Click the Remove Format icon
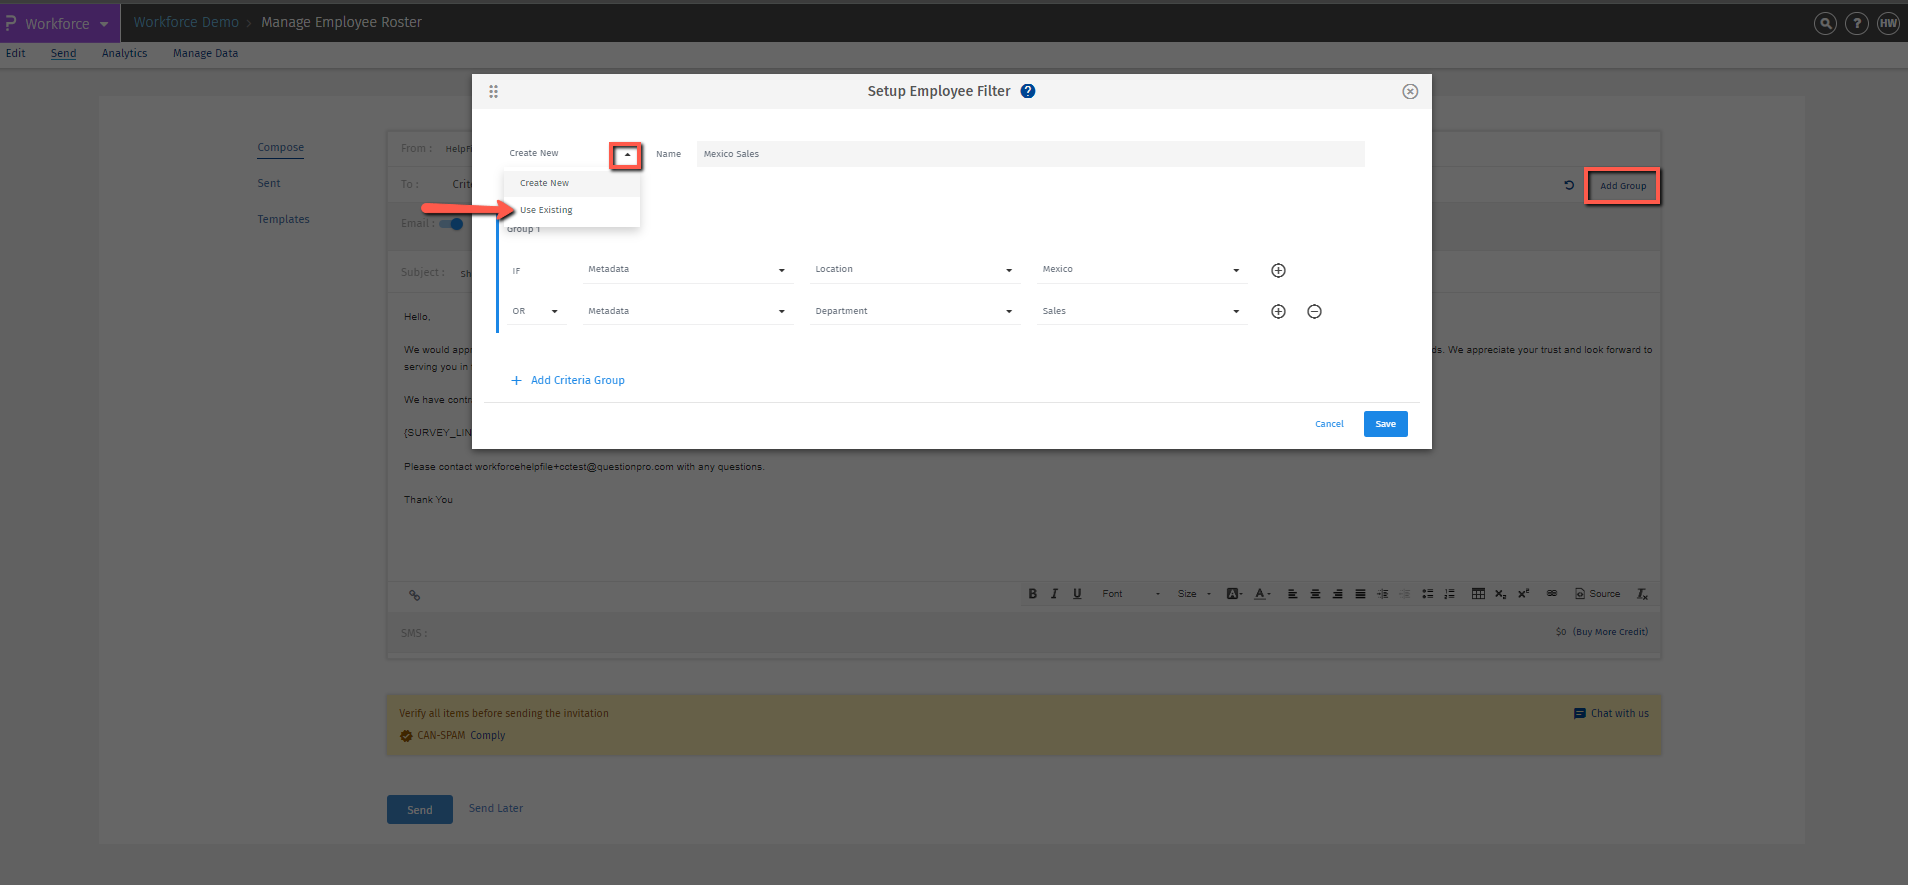Image resolution: width=1908 pixels, height=885 pixels. pyautogui.click(x=1642, y=594)
